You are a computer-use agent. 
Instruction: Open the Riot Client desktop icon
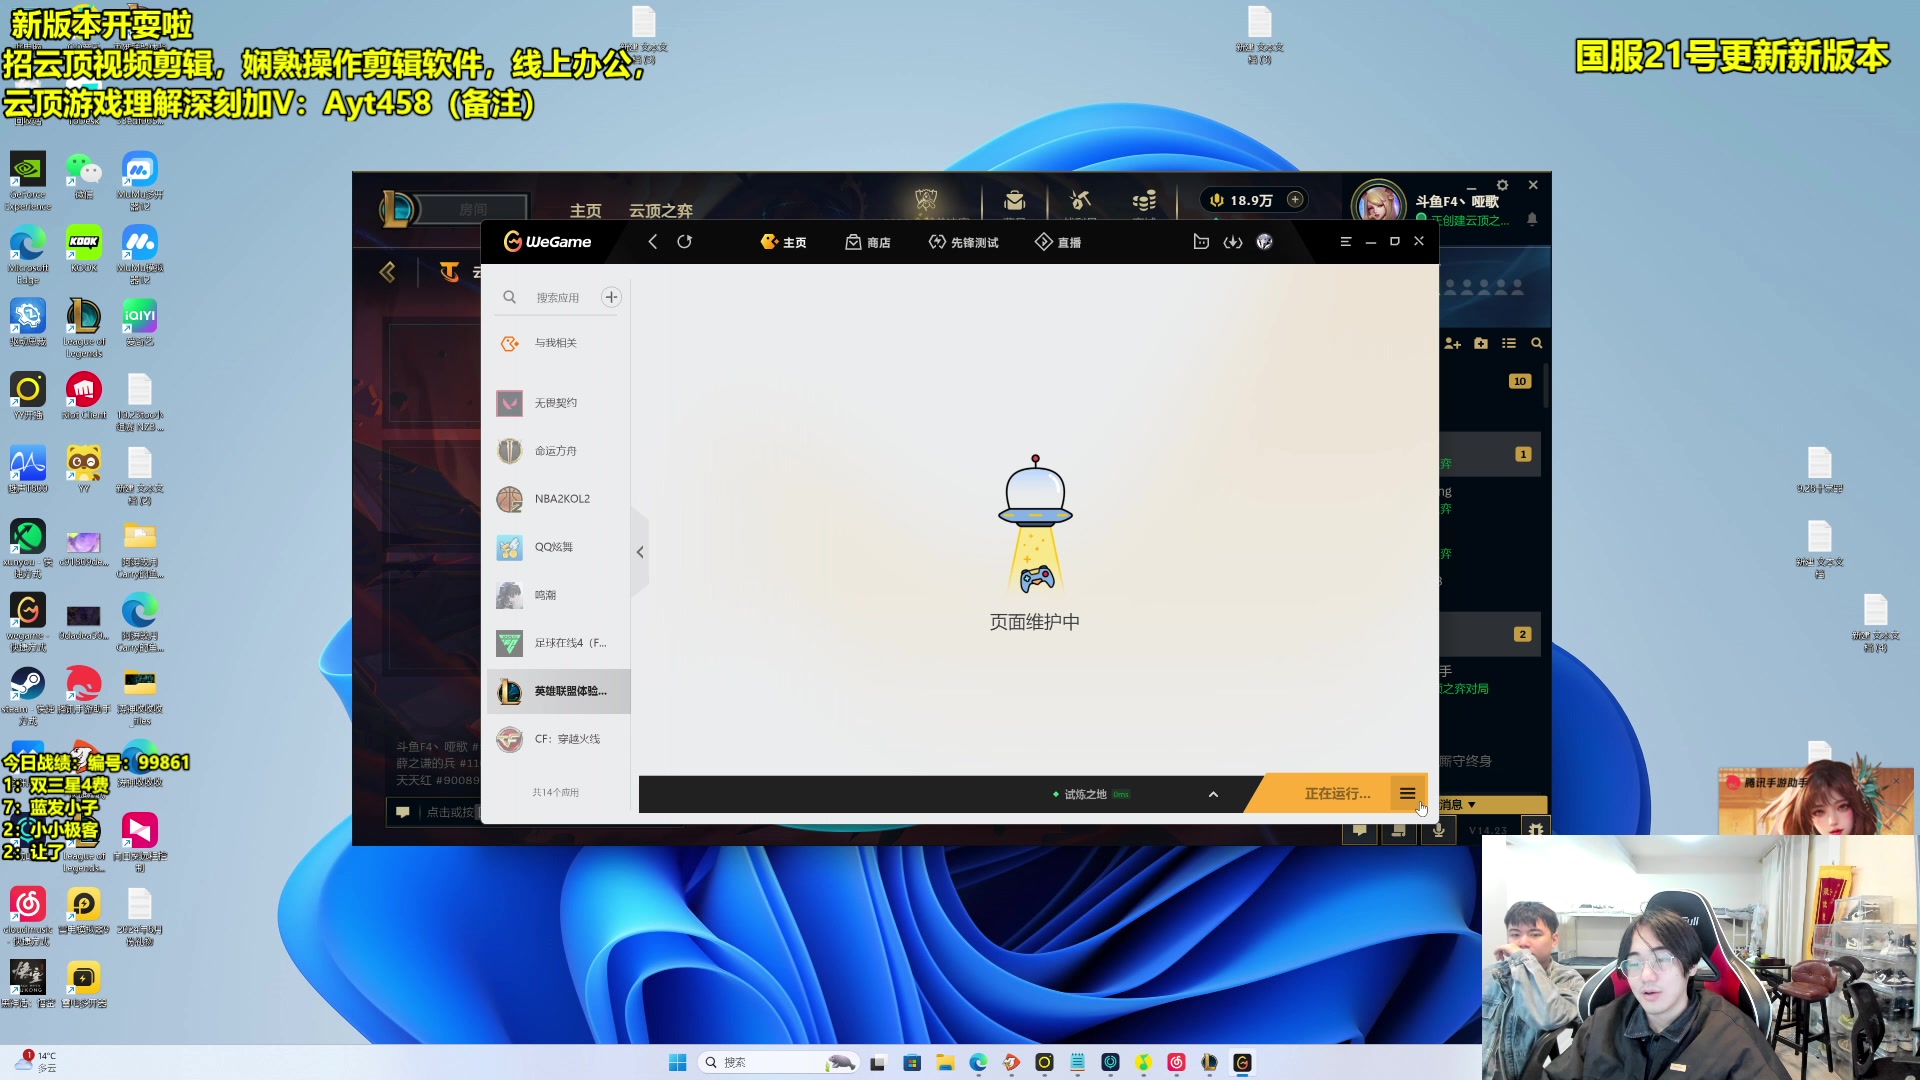(84, 396)
